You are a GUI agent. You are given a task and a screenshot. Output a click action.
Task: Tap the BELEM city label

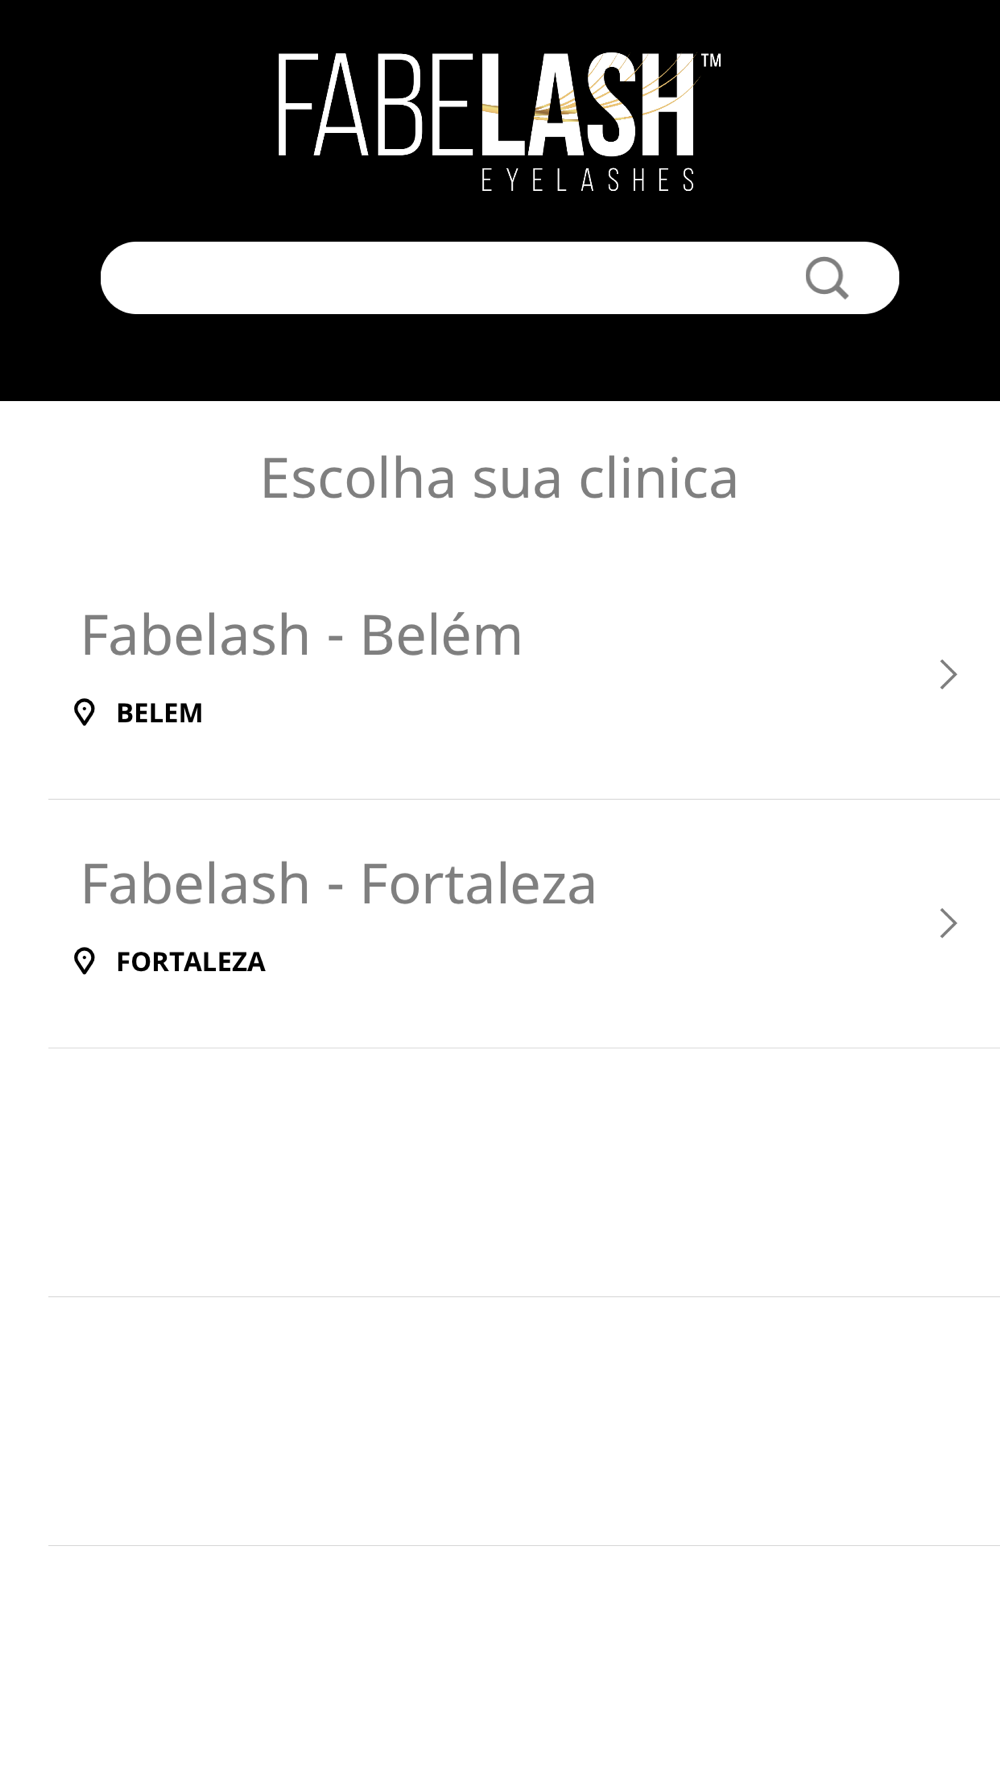click(159, 713)
